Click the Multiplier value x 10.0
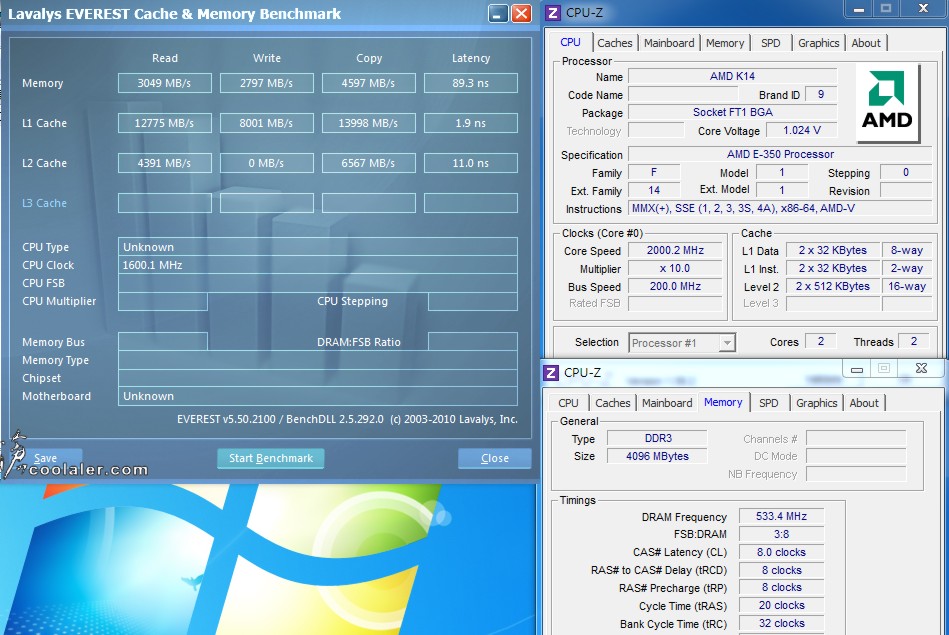The image size is (949, 635). [x=675, y=268]
